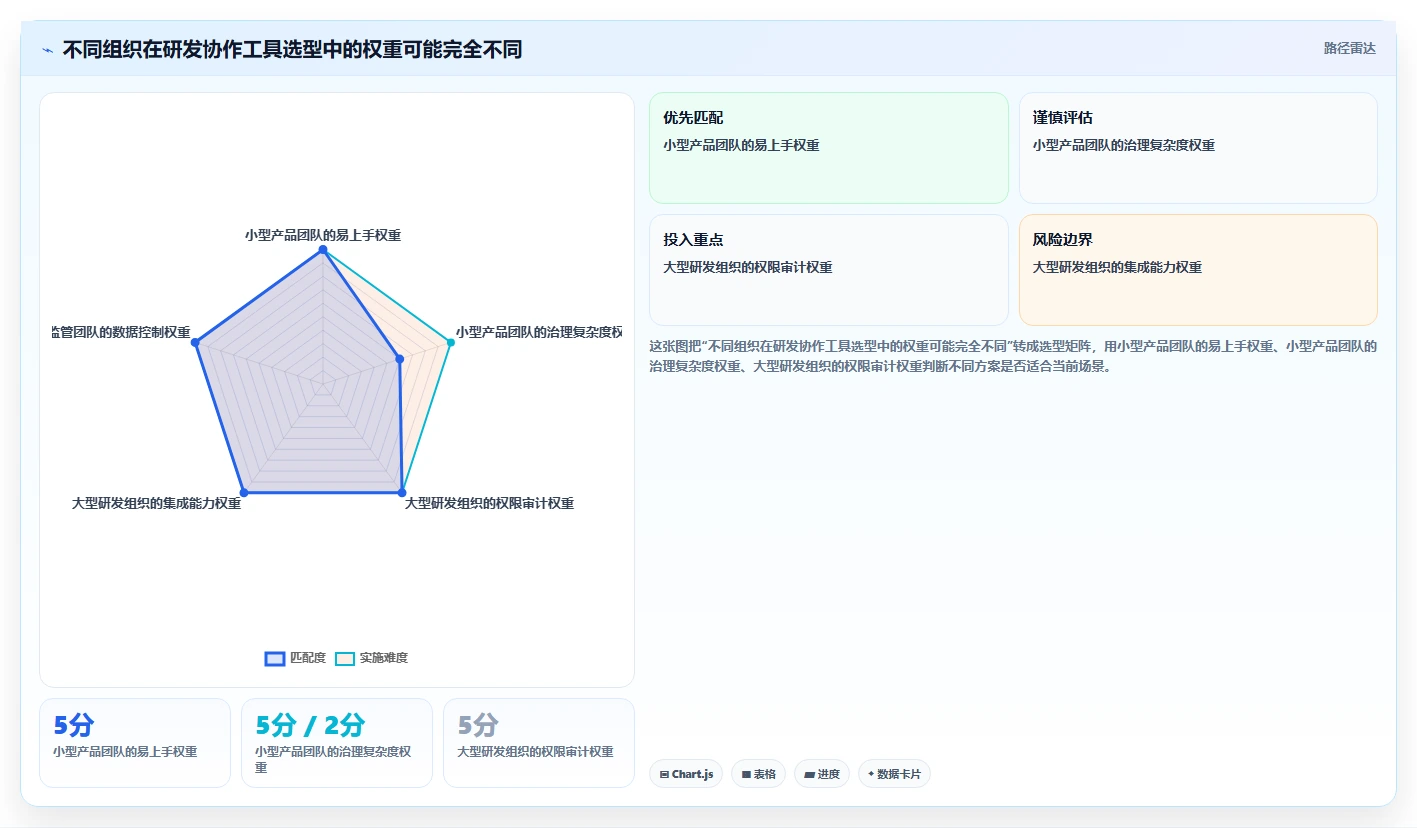This screenshot has height=828, width=1417.
Task: Click axis label 大型研发组织的权限审计权重 on chart
Action: [489, 503]
